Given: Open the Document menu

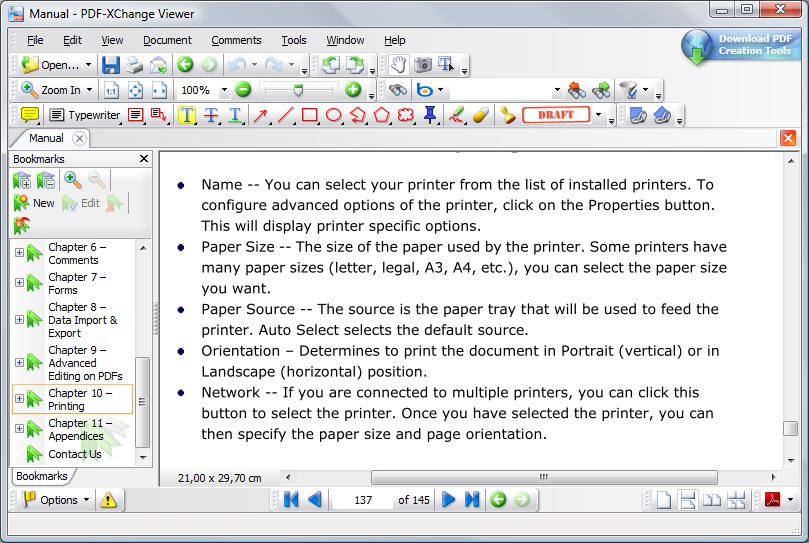Looking at the screenshot, I should coord(167,40).
